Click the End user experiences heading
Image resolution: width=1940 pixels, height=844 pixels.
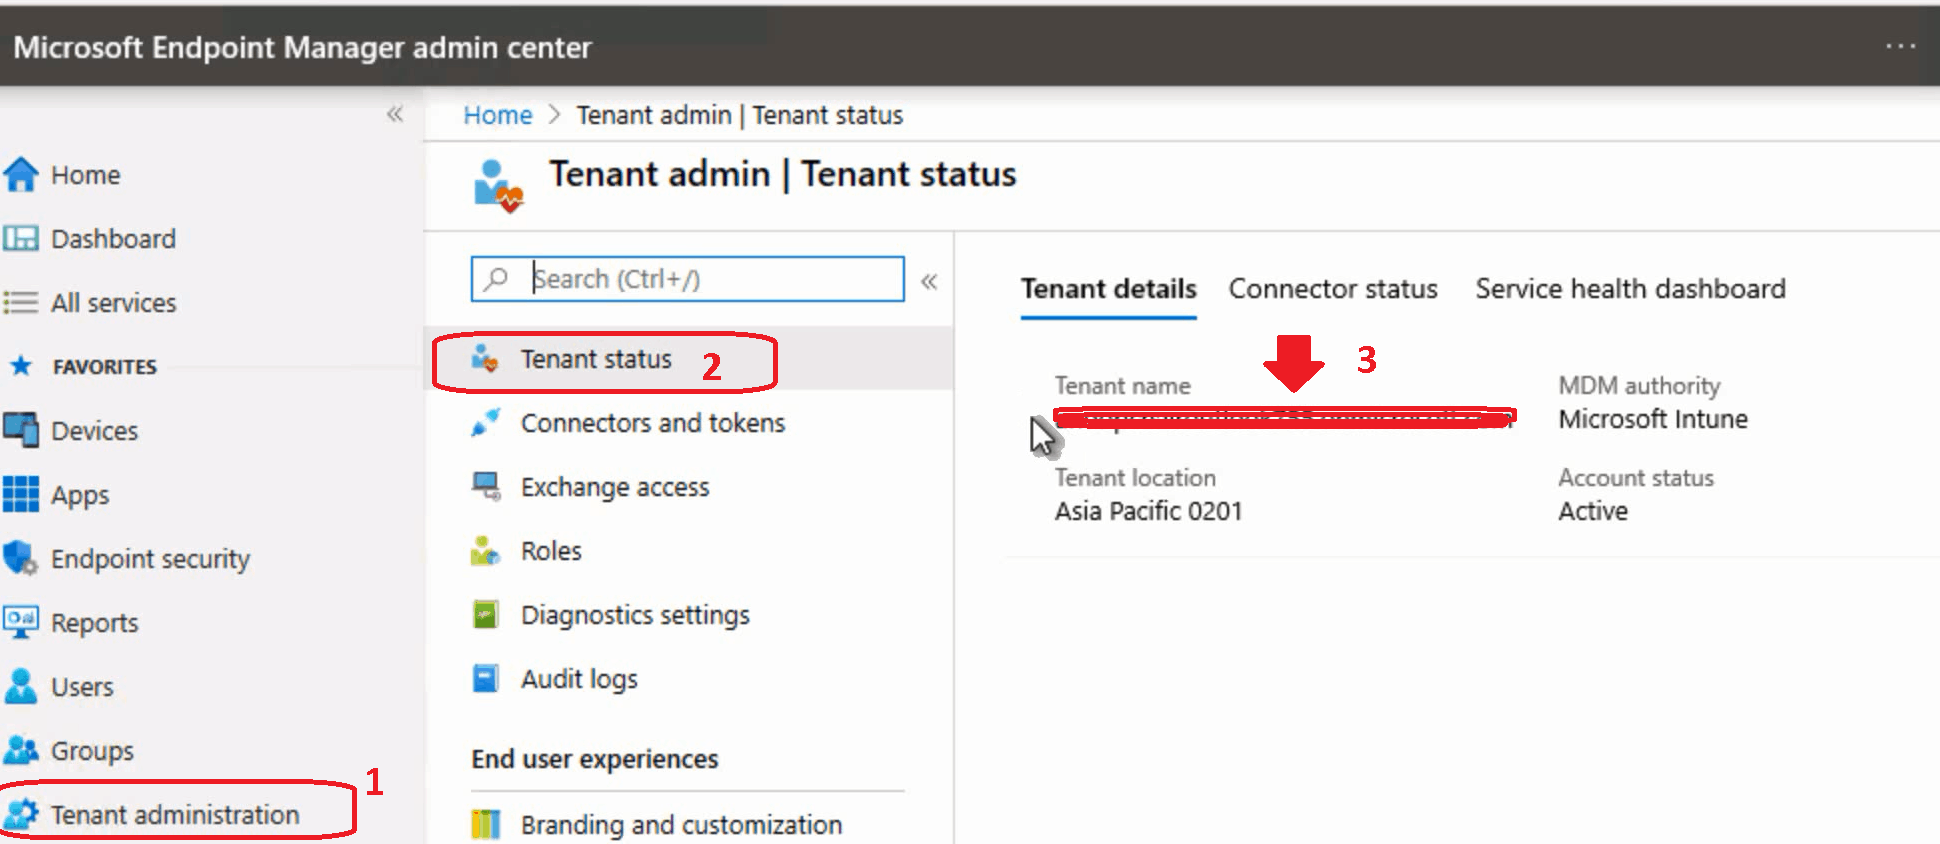pyautogui.click(x=595, y=760)
